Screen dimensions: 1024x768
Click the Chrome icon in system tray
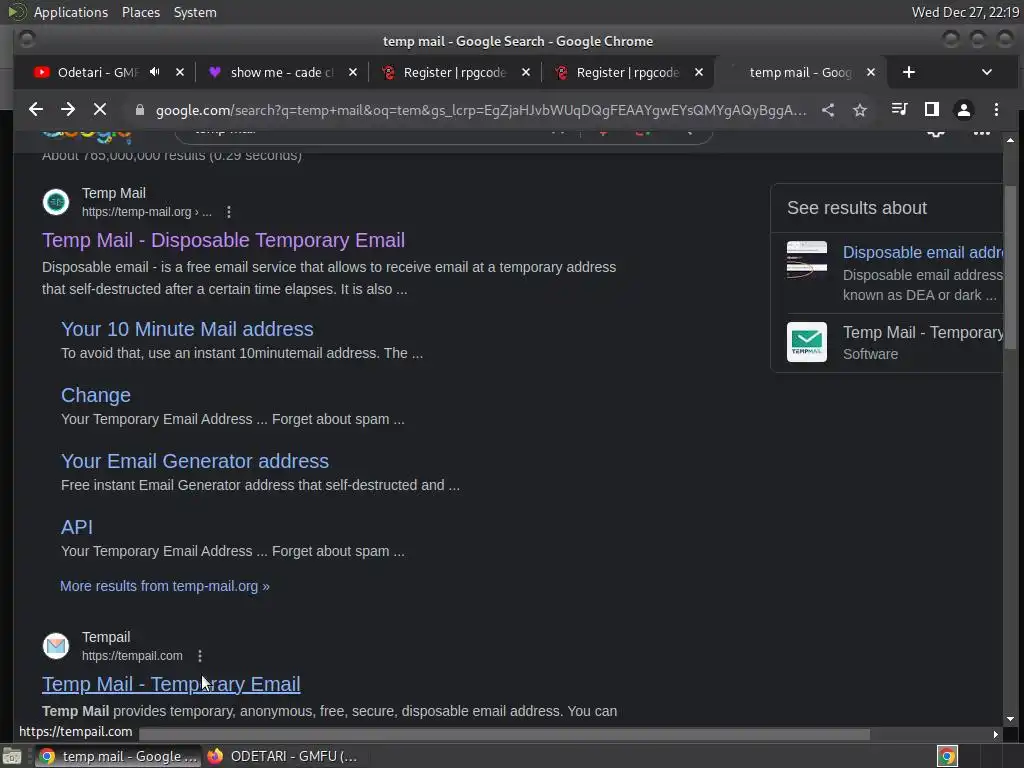(x=947, y=756)
